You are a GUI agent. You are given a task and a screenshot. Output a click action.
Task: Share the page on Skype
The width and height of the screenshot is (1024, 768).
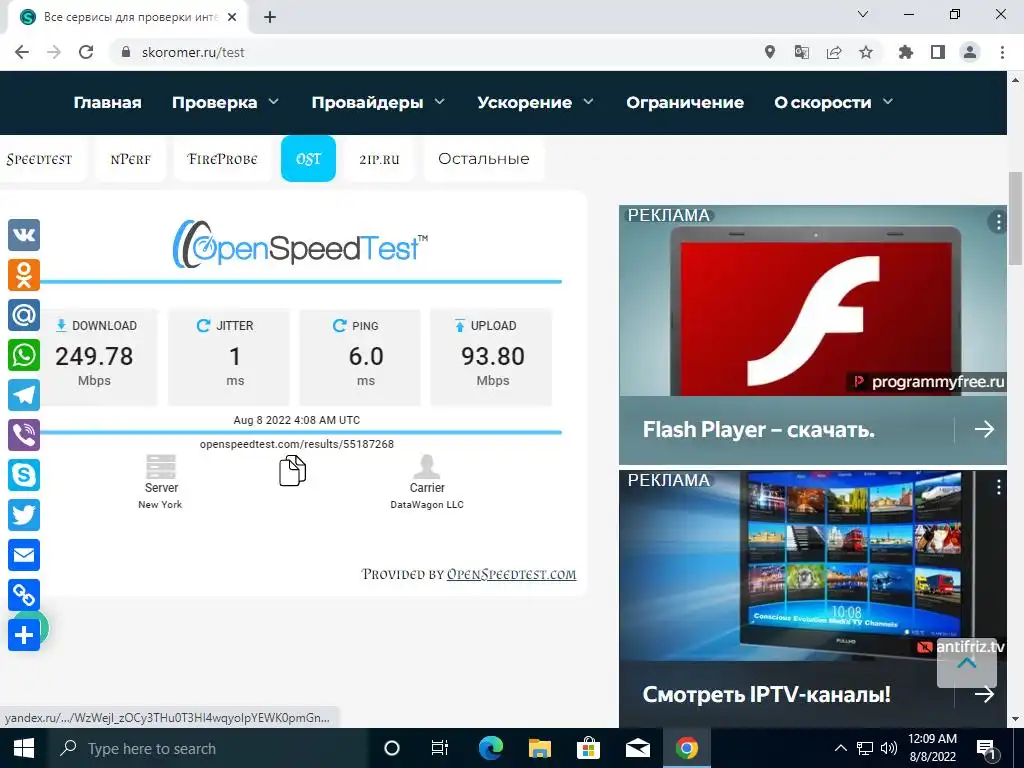[x=24, y=475]
